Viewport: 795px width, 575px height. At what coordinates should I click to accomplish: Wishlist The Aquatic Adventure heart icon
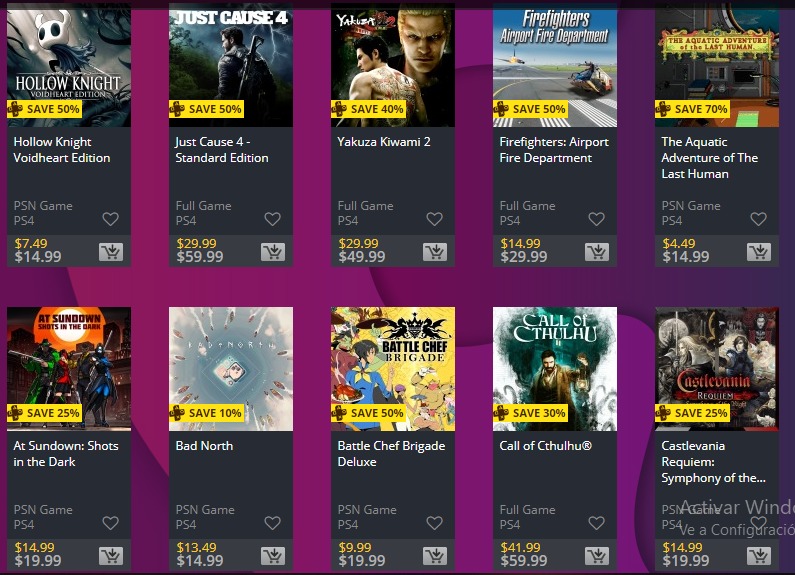(758, 219)
